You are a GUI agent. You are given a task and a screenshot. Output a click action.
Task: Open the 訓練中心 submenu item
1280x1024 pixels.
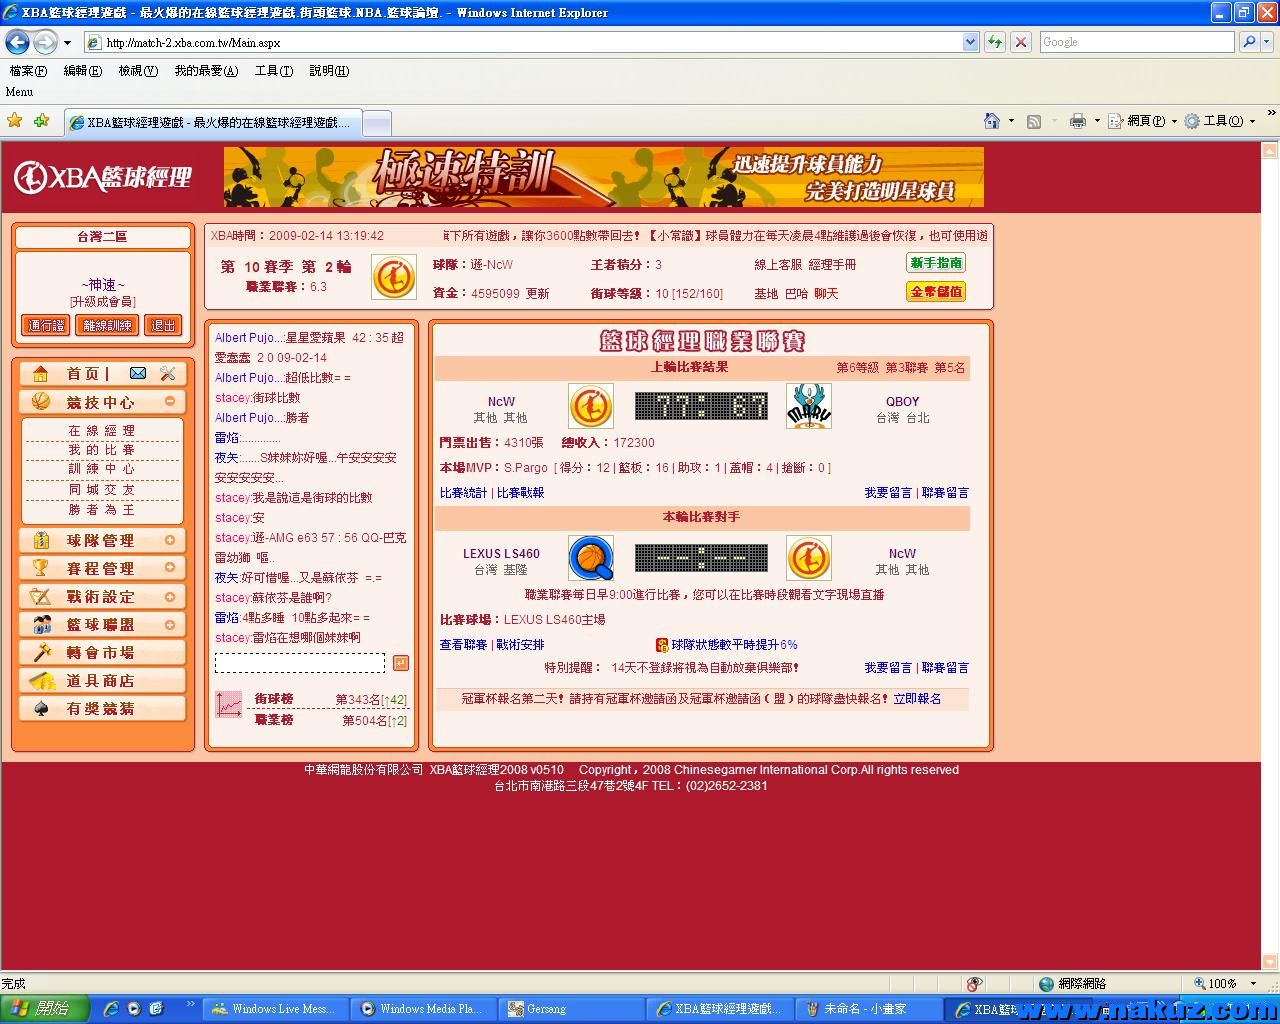point(102,469)
